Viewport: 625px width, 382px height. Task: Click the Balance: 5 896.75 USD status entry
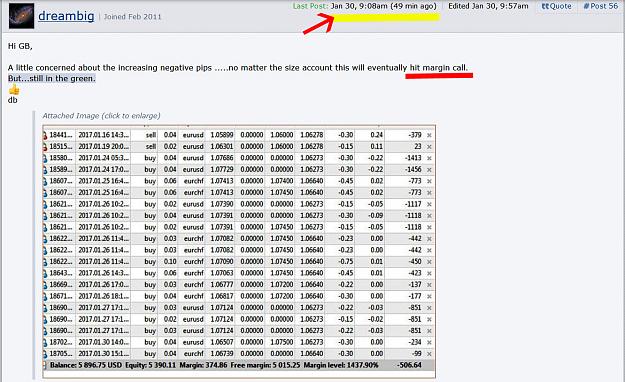pyautogui.click(x=86, y=365)
